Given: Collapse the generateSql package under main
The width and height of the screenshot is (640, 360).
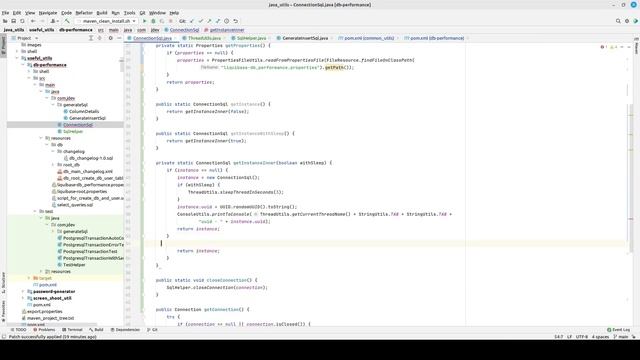Looking at the screenshot, I should click(x=53, y=105).
